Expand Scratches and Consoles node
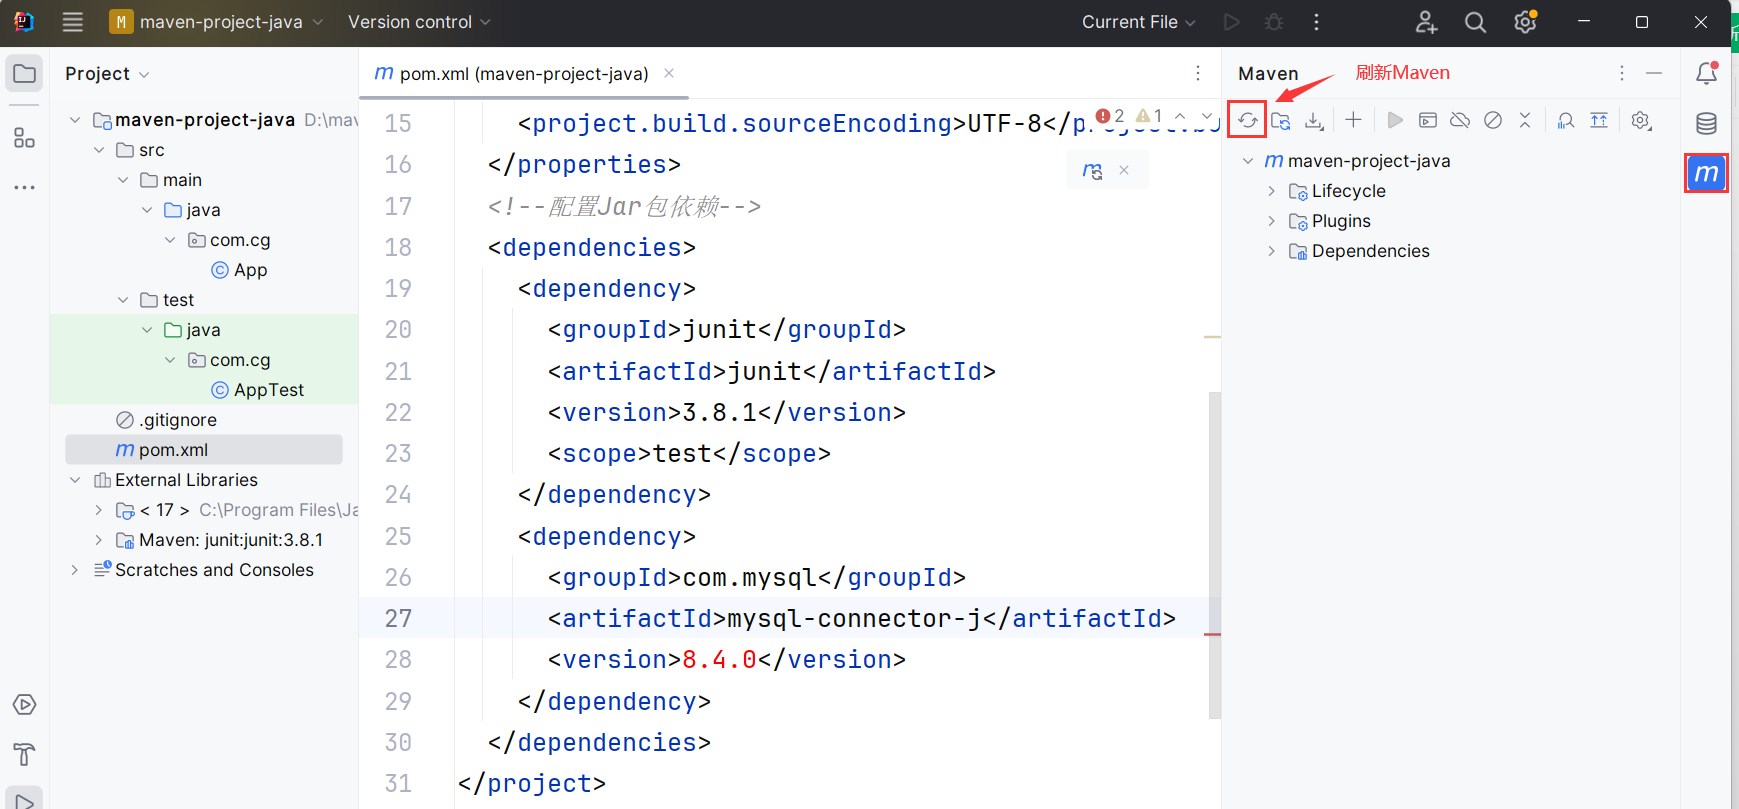The image size is (1739, 809). pos(75,570)
